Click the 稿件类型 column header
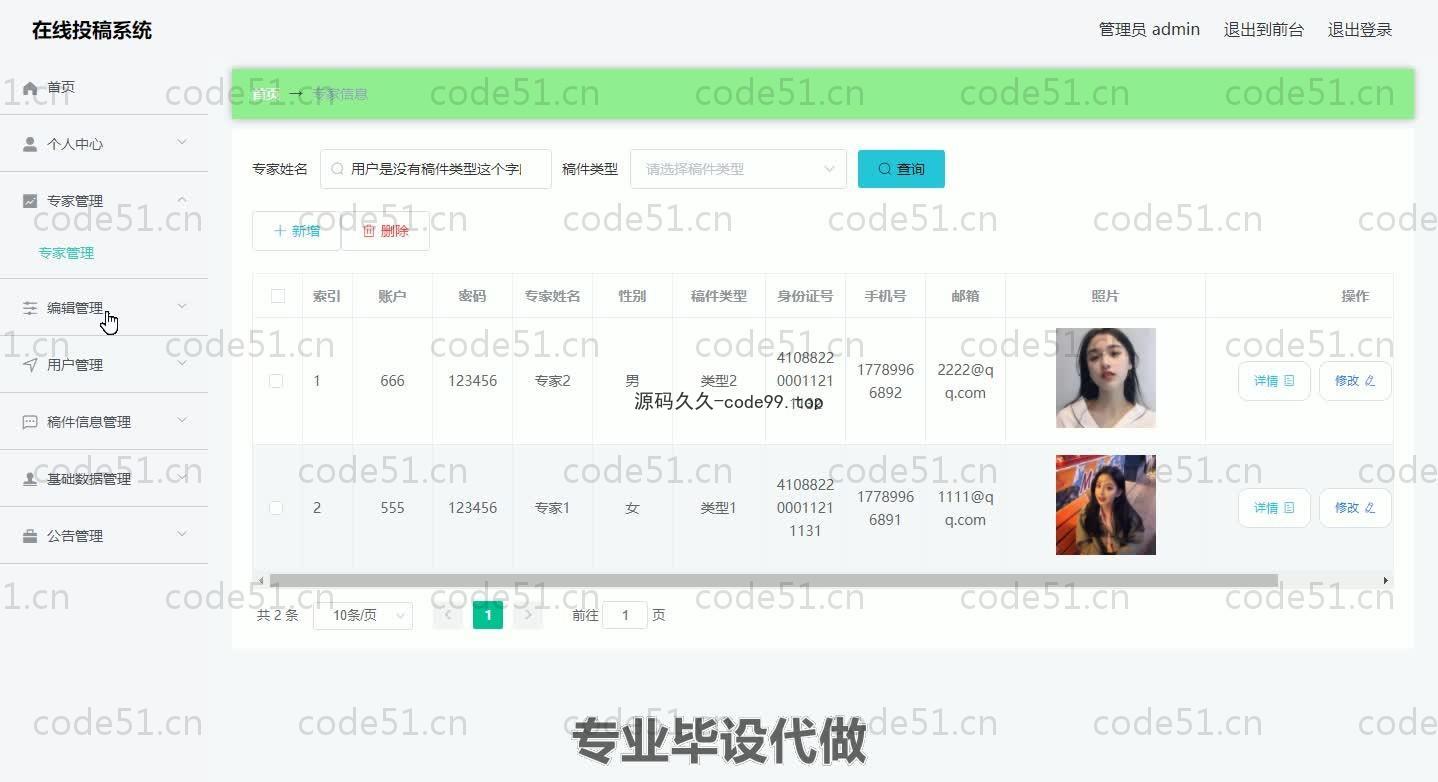This screenshot has width=1438, height=782. 718,296
